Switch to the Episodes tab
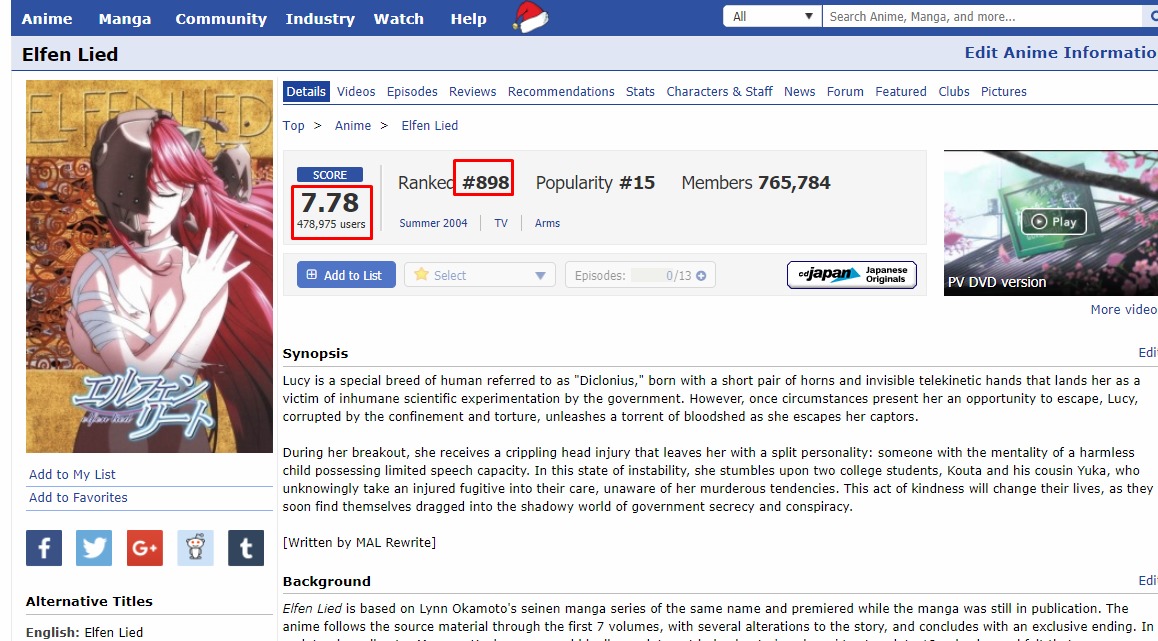Viewport: 1158px width, 641px height. [x=412, y=91]
